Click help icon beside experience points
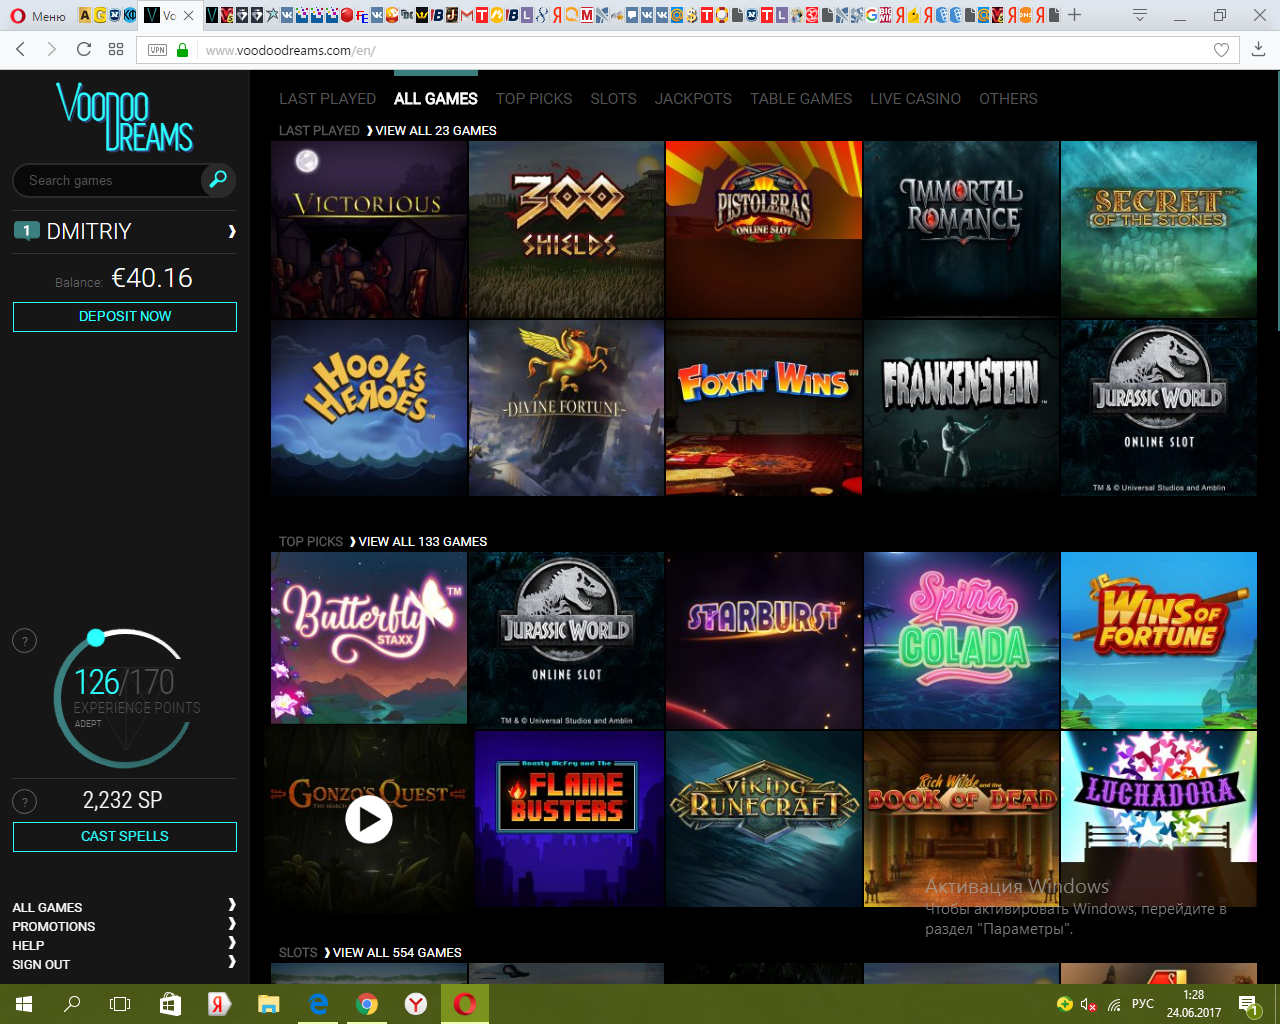The image size is (1280, 1024). coord(24,641)
